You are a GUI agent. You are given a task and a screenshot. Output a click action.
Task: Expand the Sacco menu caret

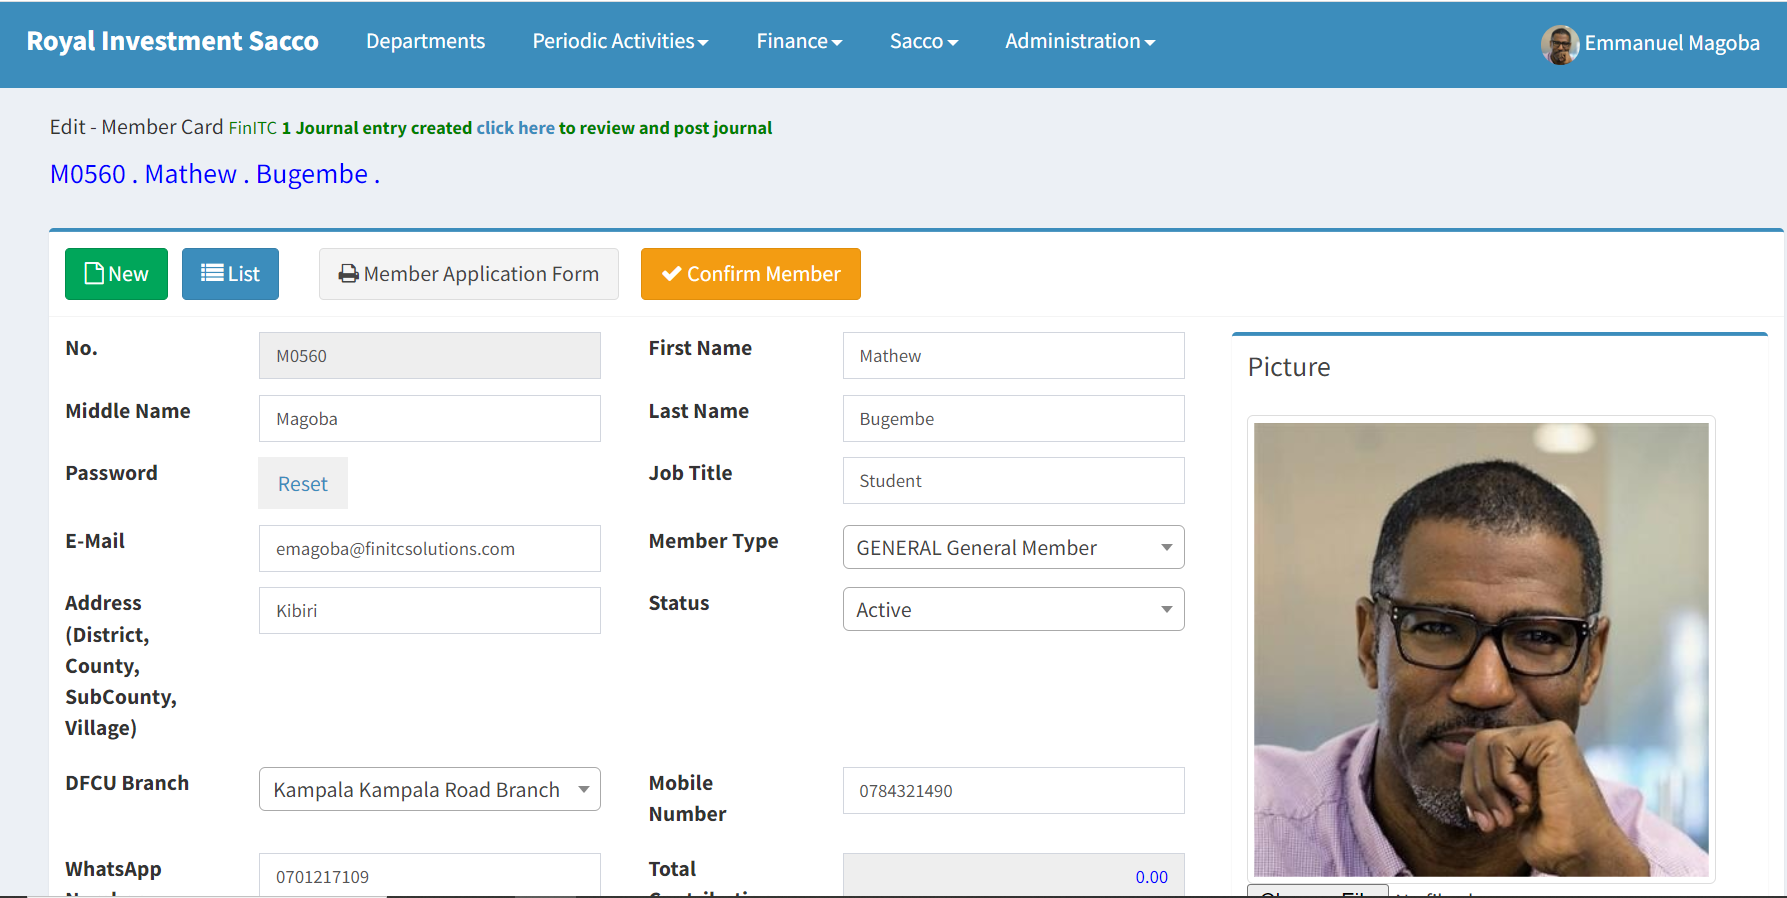tap(953, 43)
